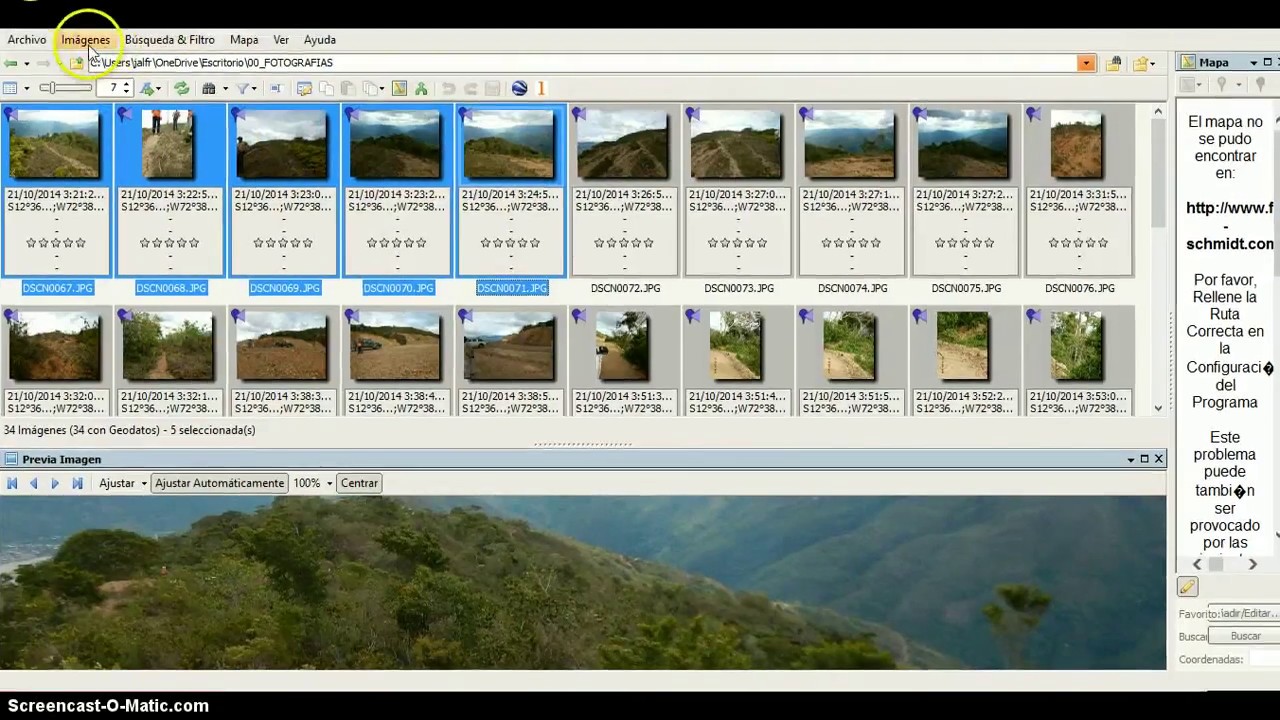Expand the view mode dropdown arrow
The width and height of the screenshot is (1280, 720).
pos(27,88)
